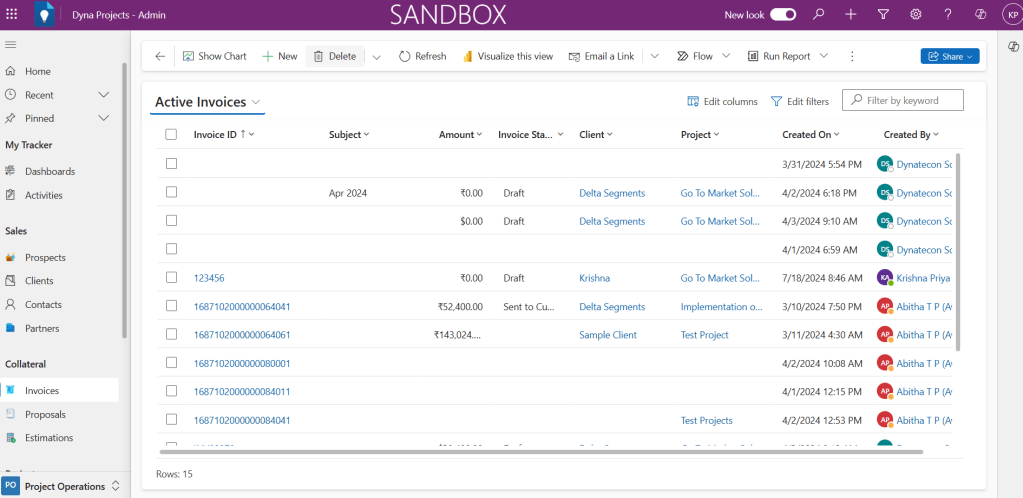Click the help question mark icon

pos(947,14)
